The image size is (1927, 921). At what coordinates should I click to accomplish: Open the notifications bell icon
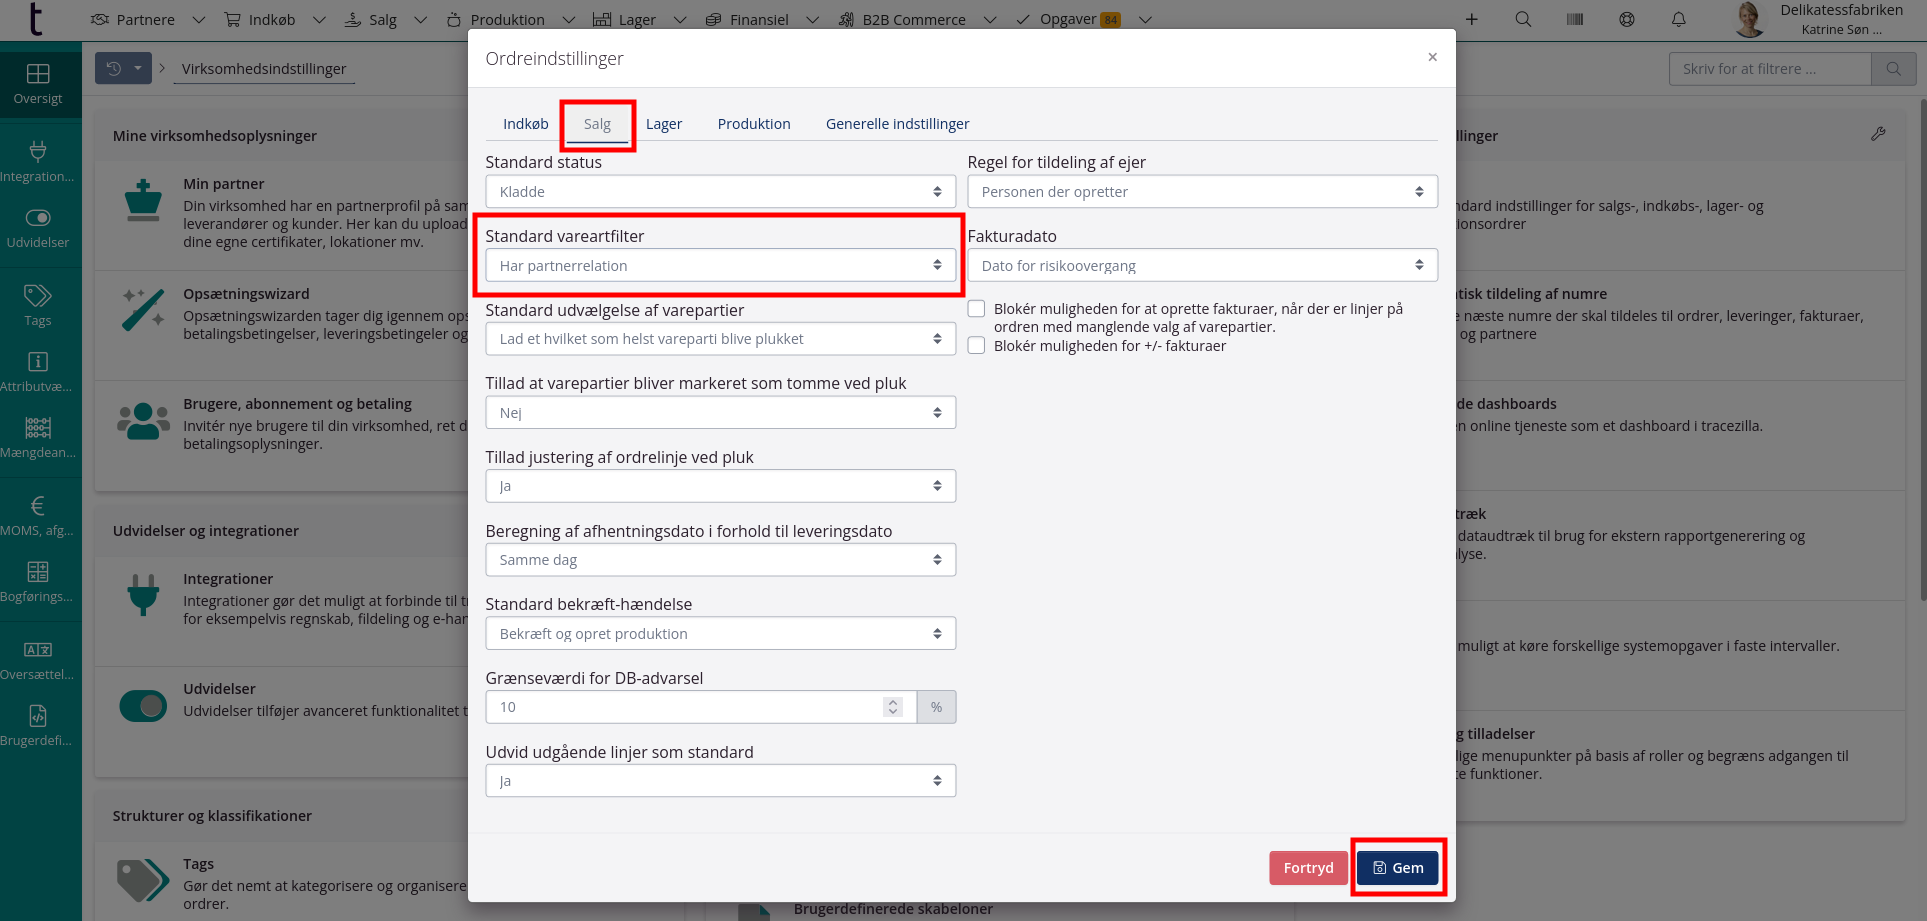(1679, 19)
